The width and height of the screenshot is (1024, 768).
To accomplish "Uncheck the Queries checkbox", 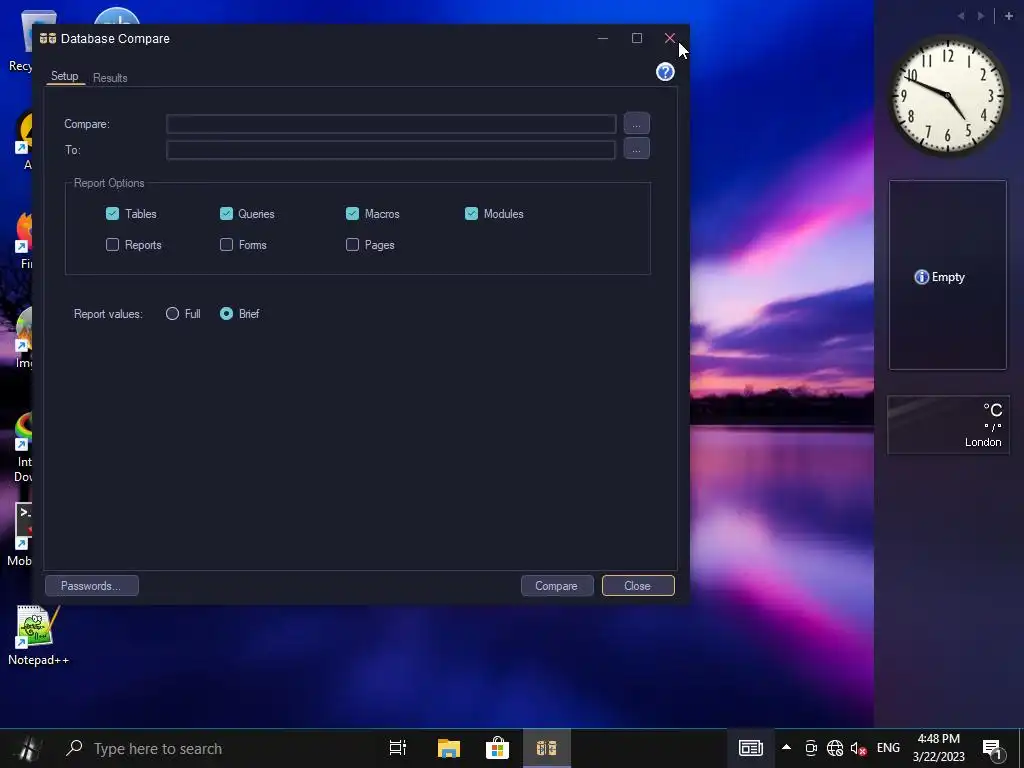I will pos(226,214).
